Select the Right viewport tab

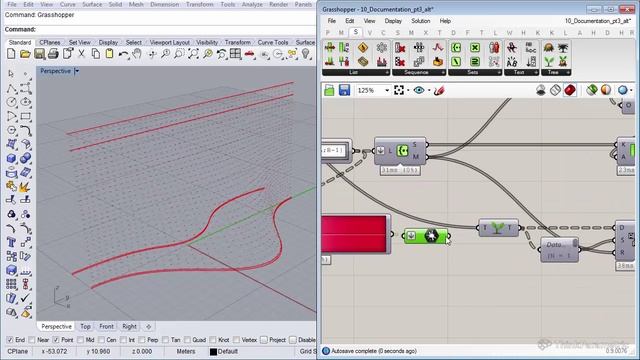point(129,327)
